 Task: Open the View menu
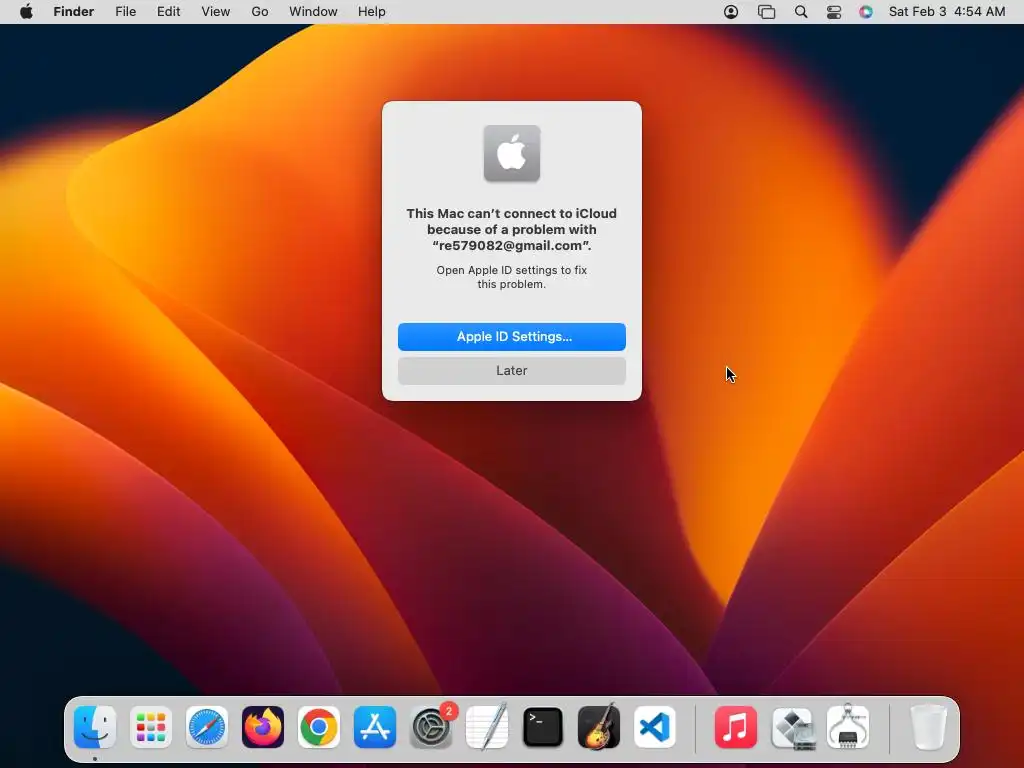[216, 12]
